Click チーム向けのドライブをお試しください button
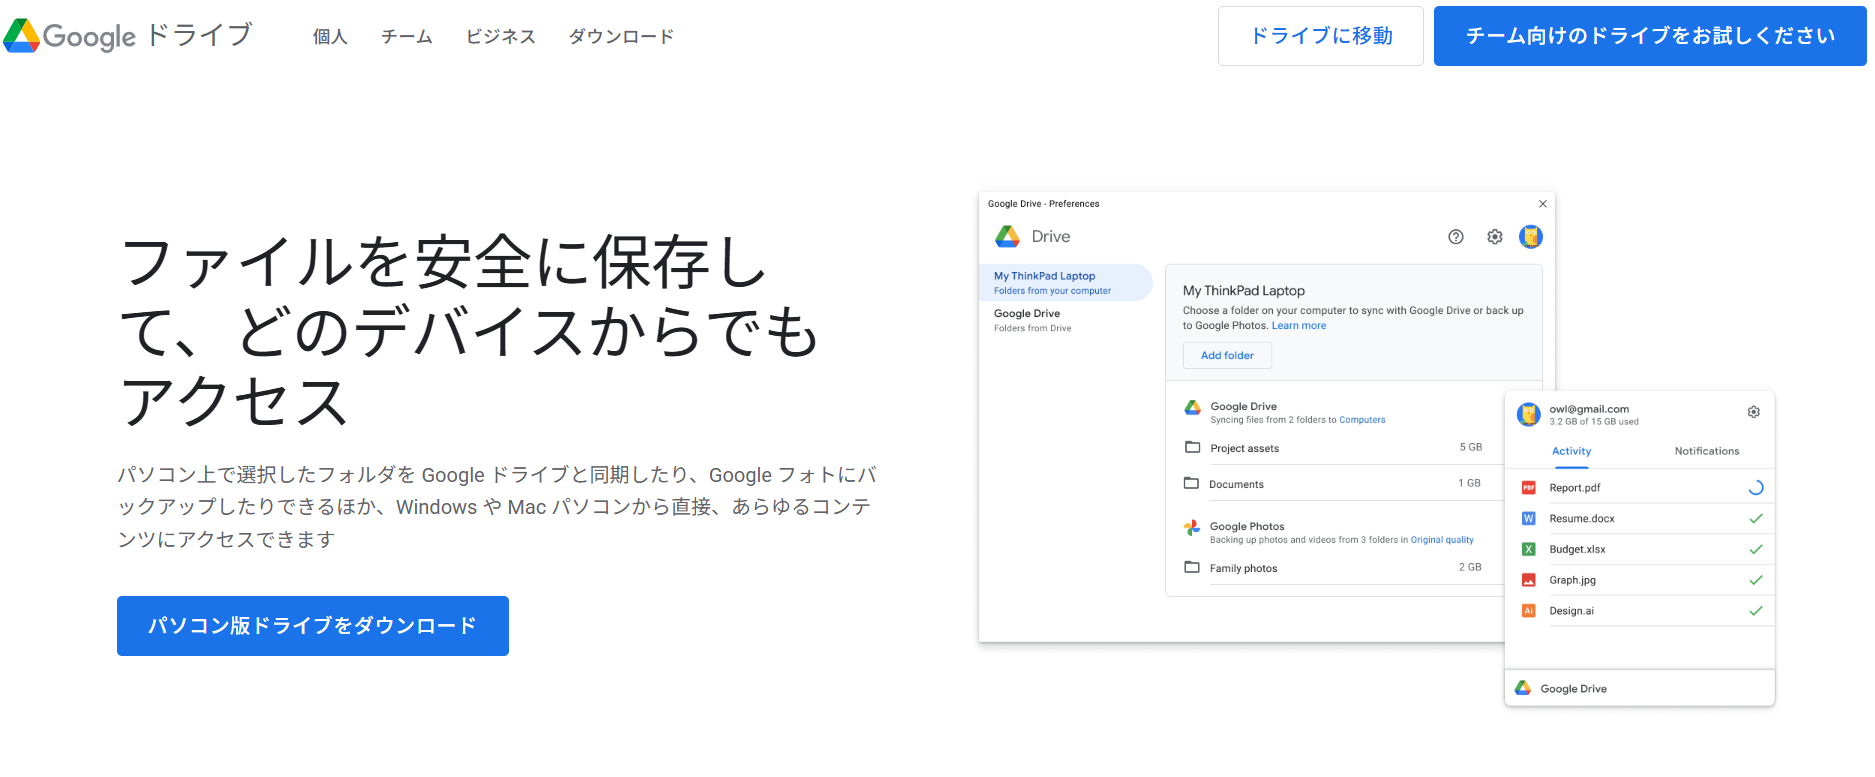Screen dimensions: 1875x777 1650,36
